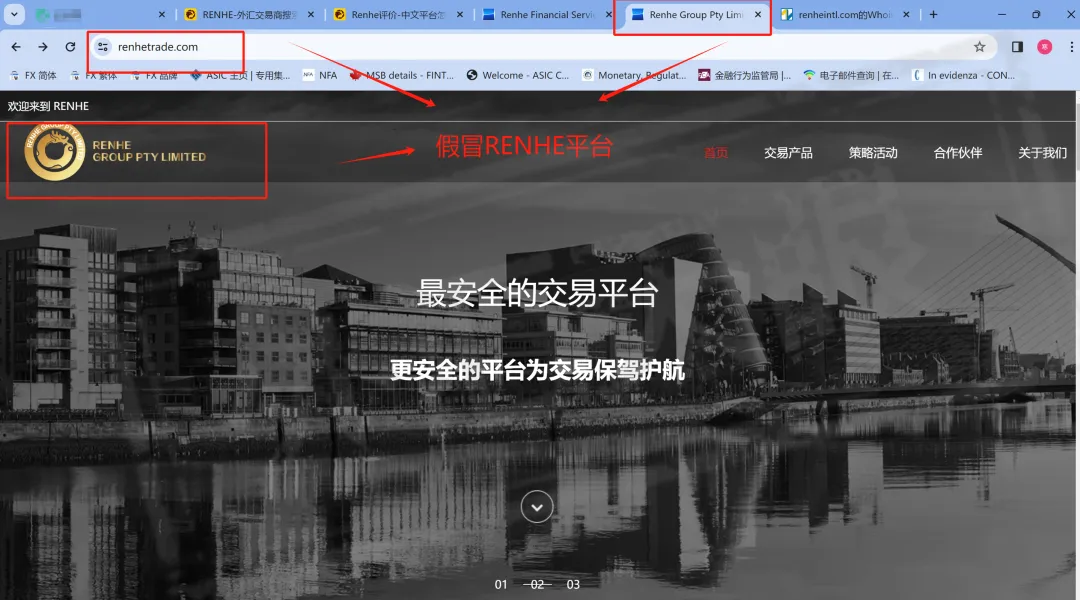Close the Renhe Financial Services tab
The width and height of the screenshot is (1080, 600).
pyautogui.click(x=608, y=14)
